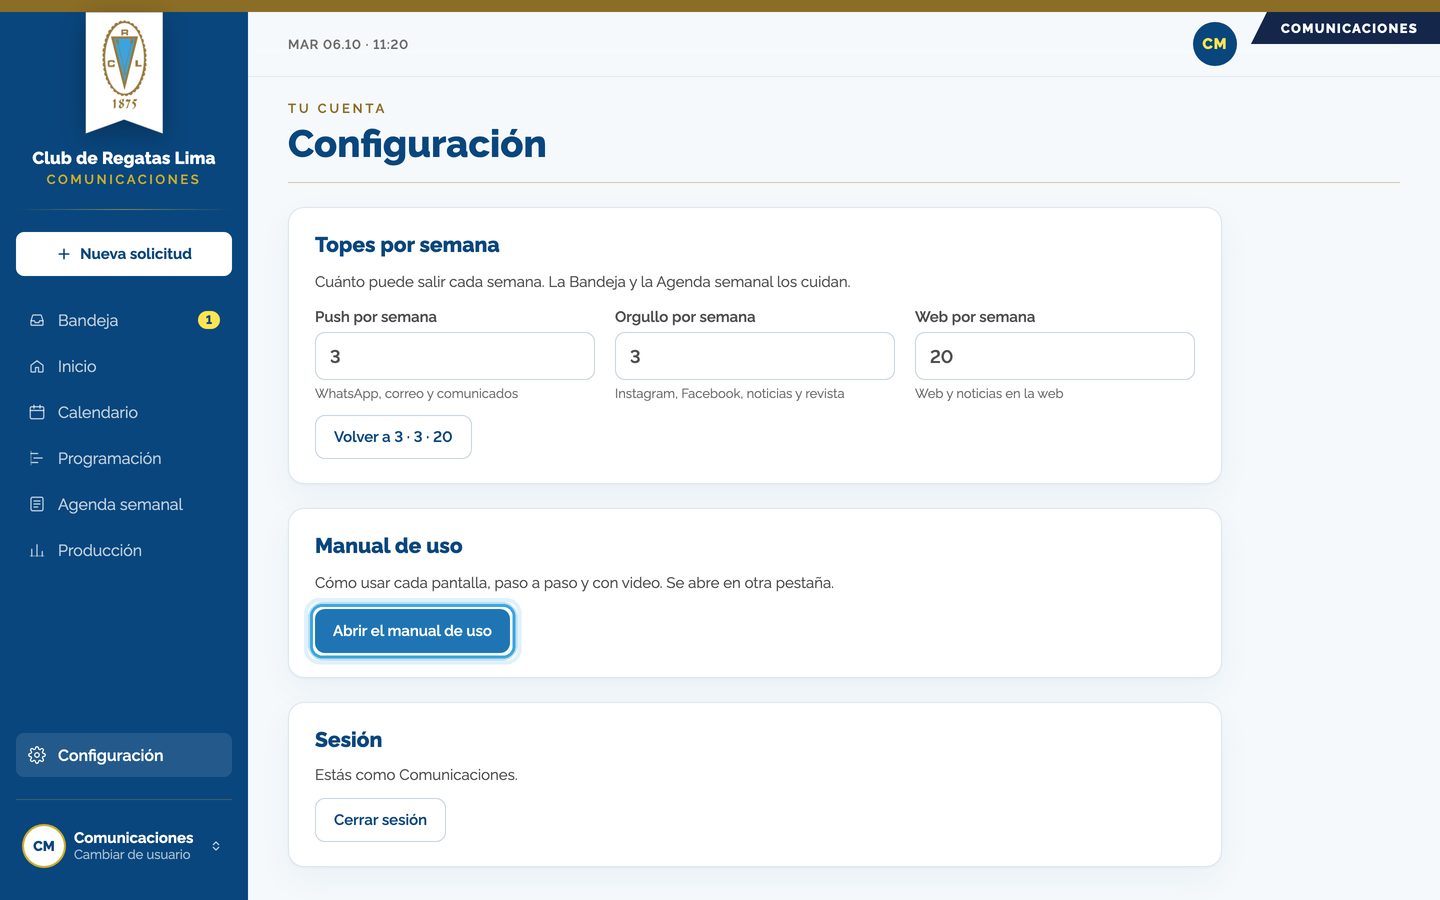Screen dimensions: 1440x900
Task: Select the Configuración menu item
Action: [x=124, y=755]
